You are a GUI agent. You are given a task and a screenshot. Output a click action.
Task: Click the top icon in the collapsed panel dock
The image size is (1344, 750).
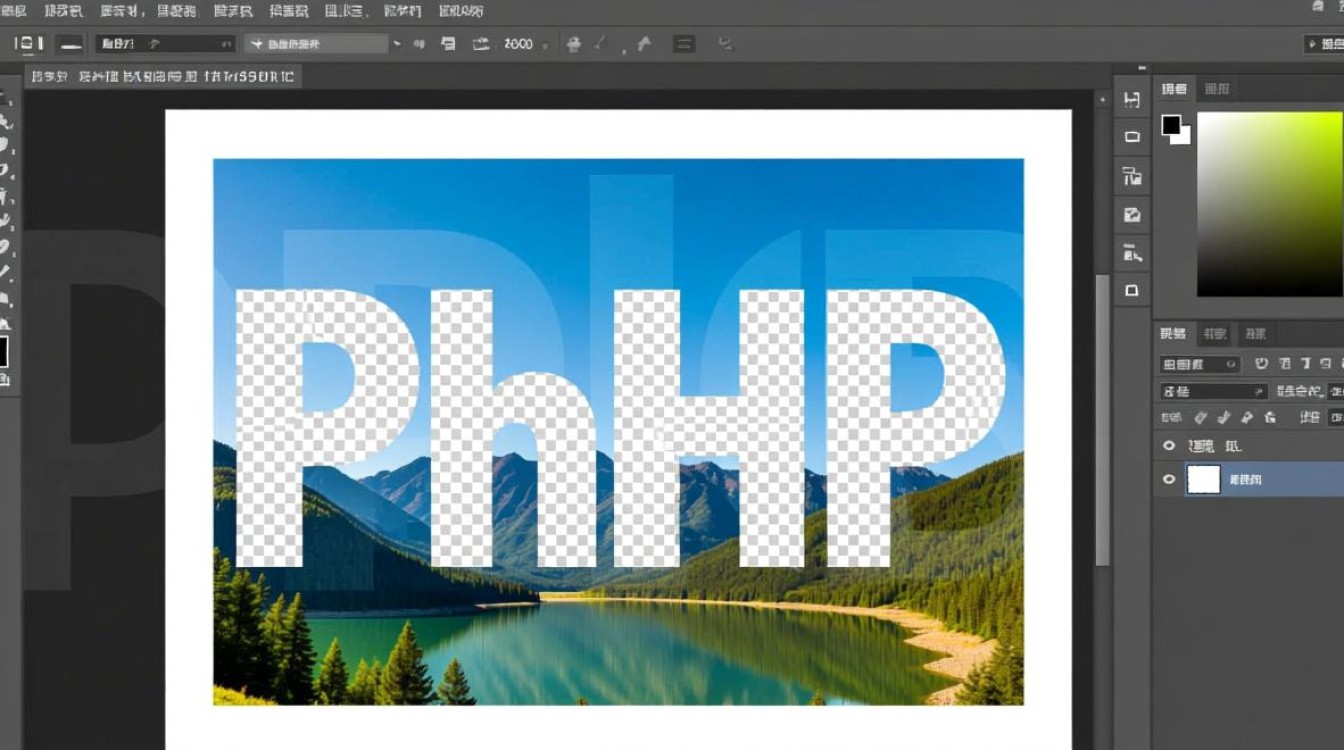click(1132, 100)
